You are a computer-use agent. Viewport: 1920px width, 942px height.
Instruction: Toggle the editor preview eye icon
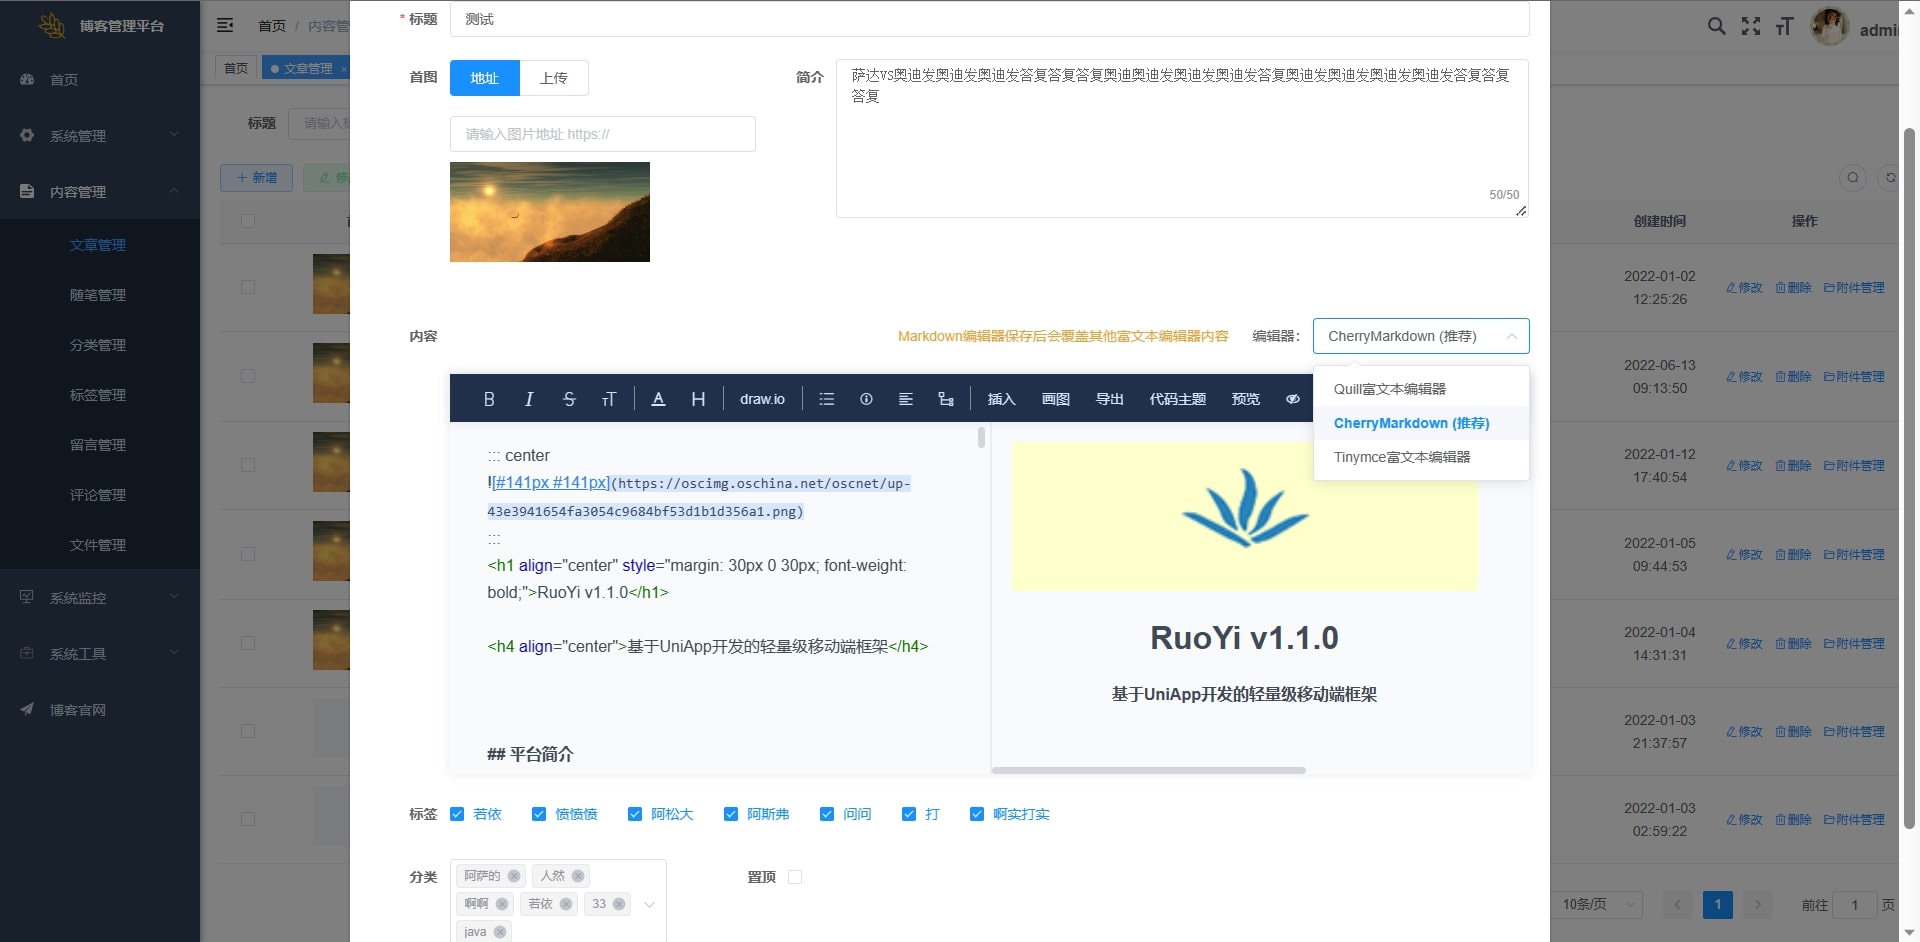pos(1292,399)
